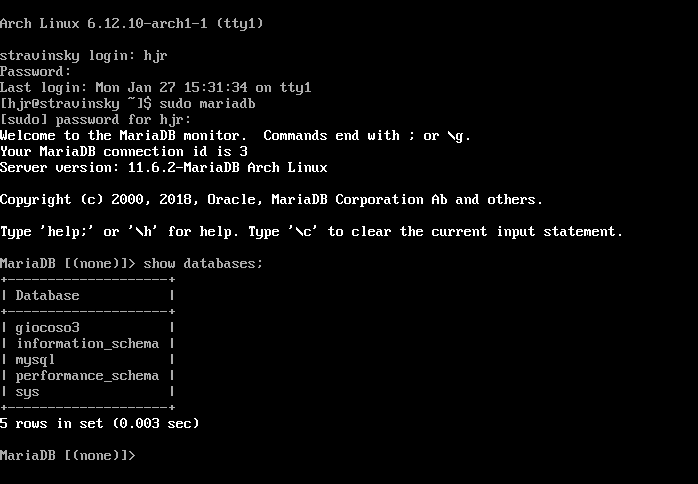The width and height of the screenshot is (698, 484).
Task: Click the "Type 'help;'" hint line
Action: [x=311, y=231]
